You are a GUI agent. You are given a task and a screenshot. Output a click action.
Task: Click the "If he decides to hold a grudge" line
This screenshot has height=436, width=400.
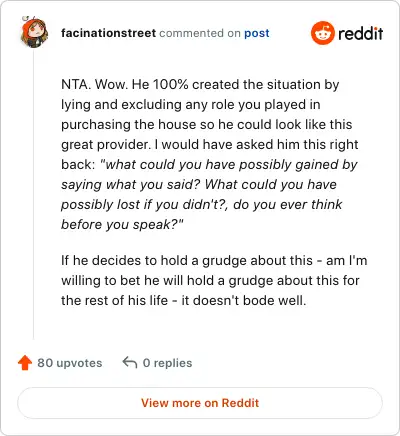point(214,260)
